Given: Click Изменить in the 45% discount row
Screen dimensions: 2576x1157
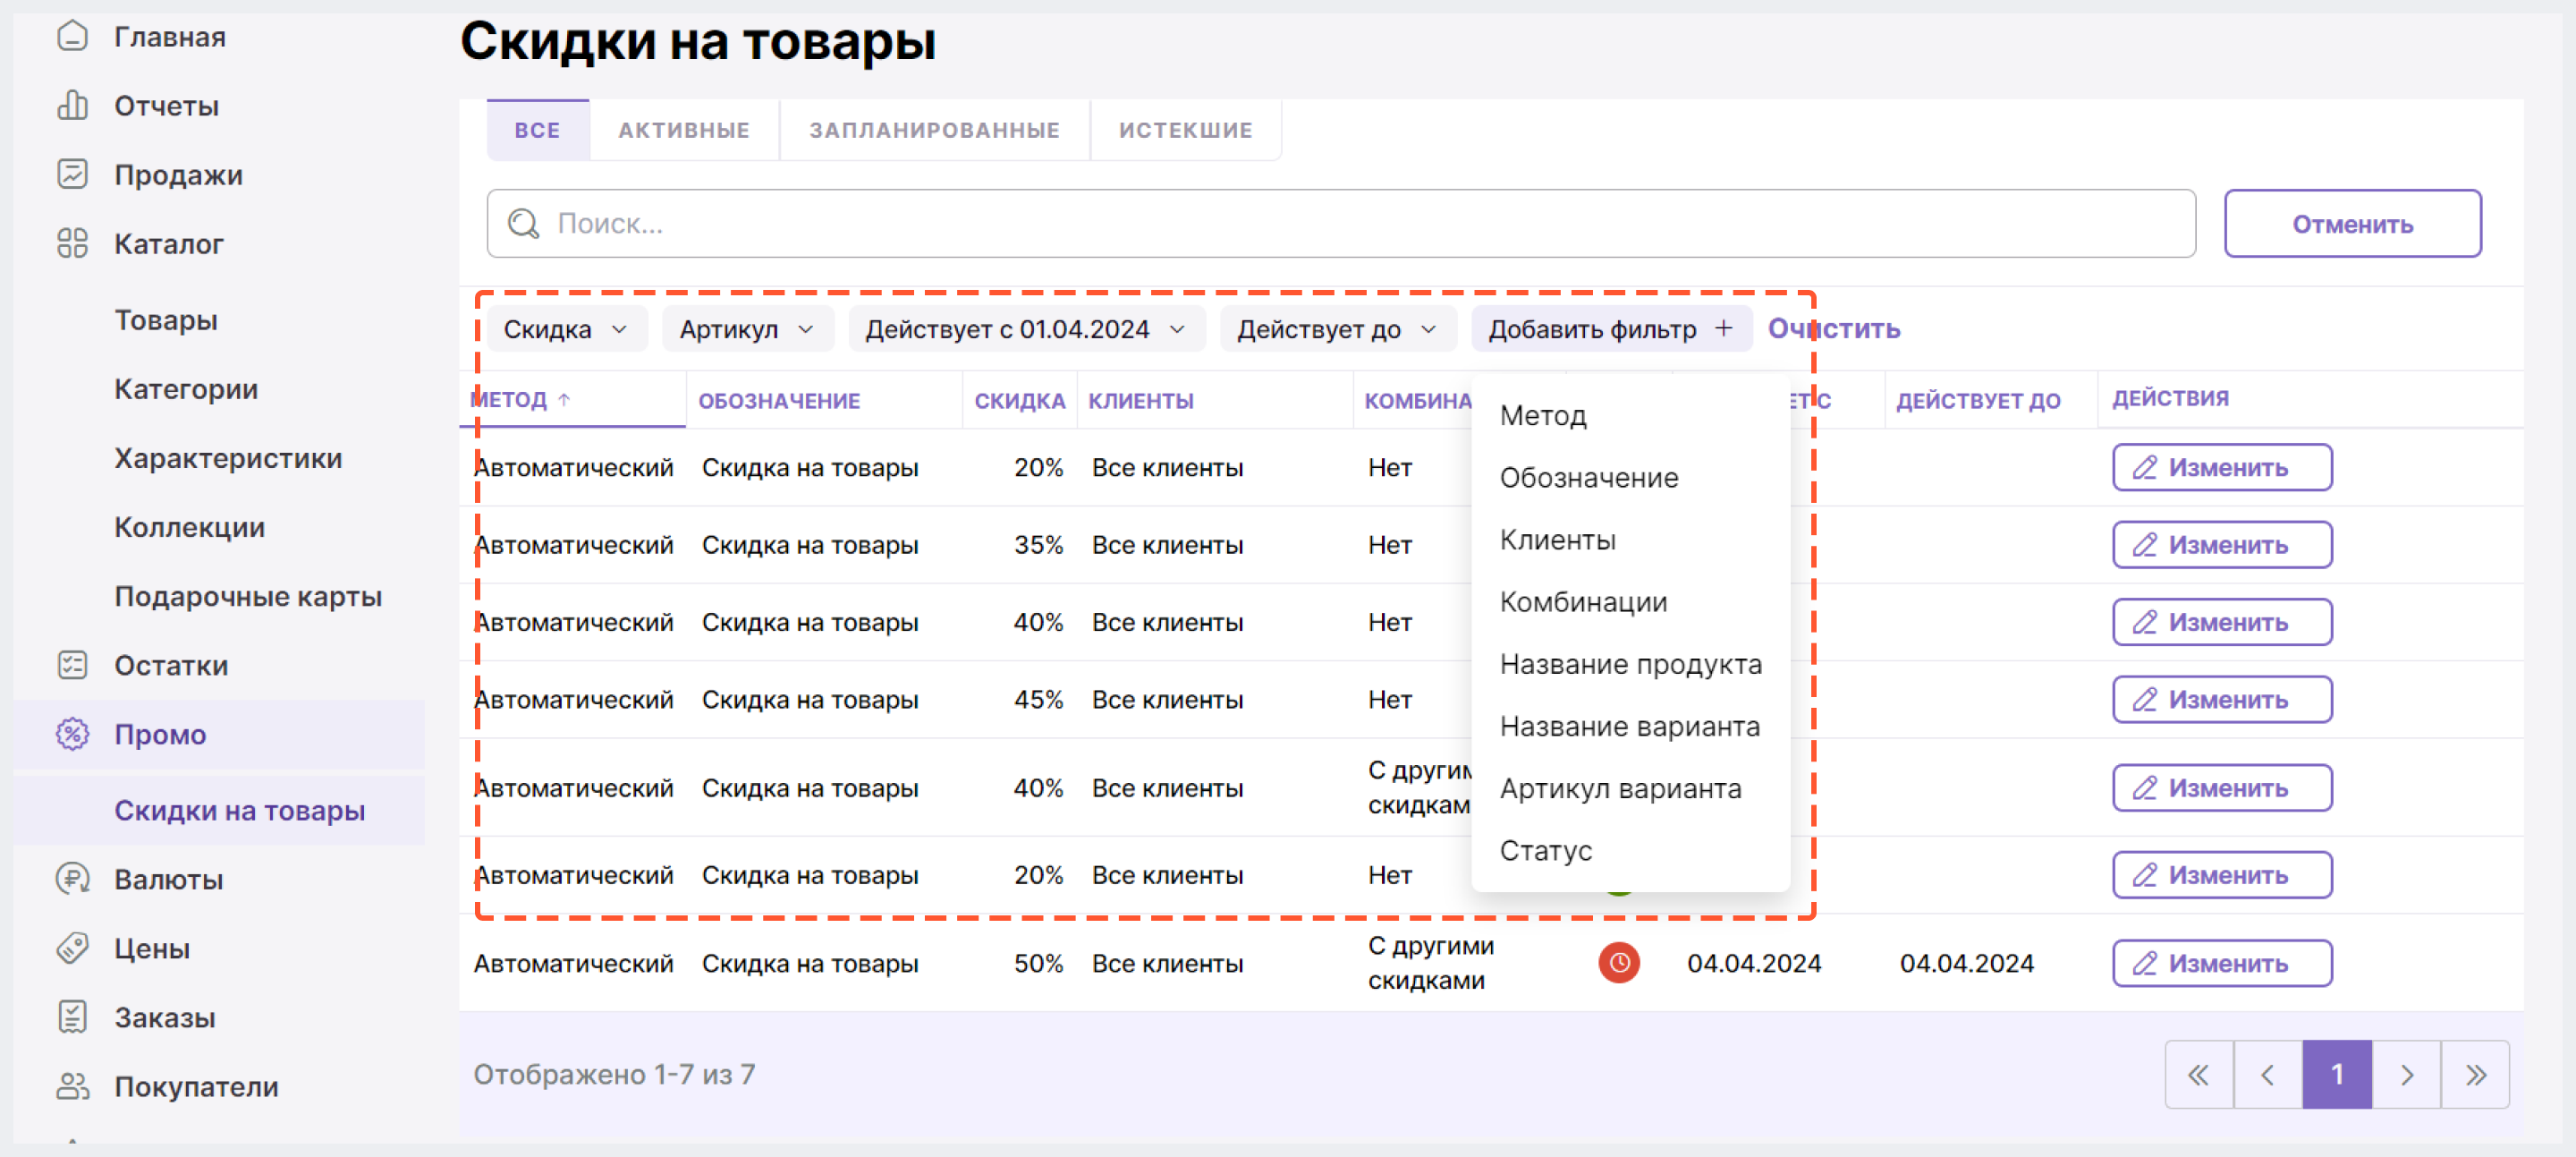Looking at the screenshot, I should (x=2221, y=699).
